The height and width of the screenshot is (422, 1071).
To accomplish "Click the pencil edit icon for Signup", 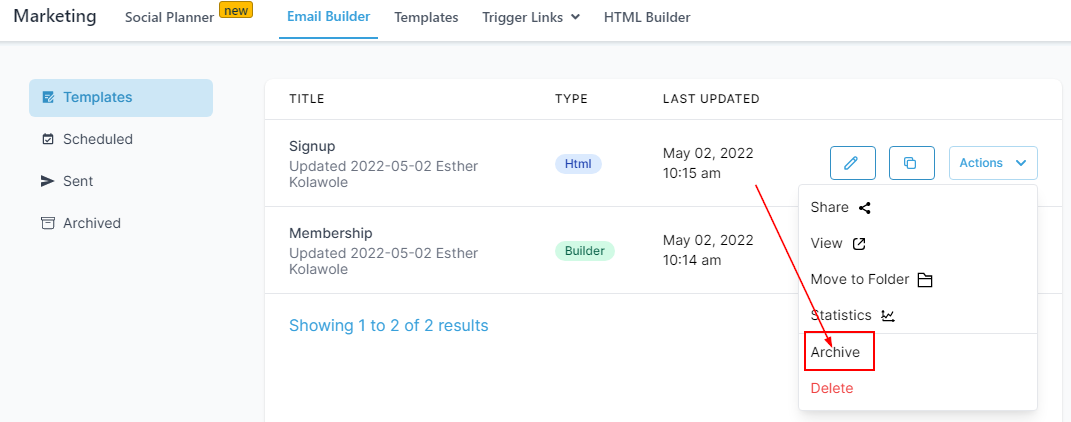I will point(852,163).
